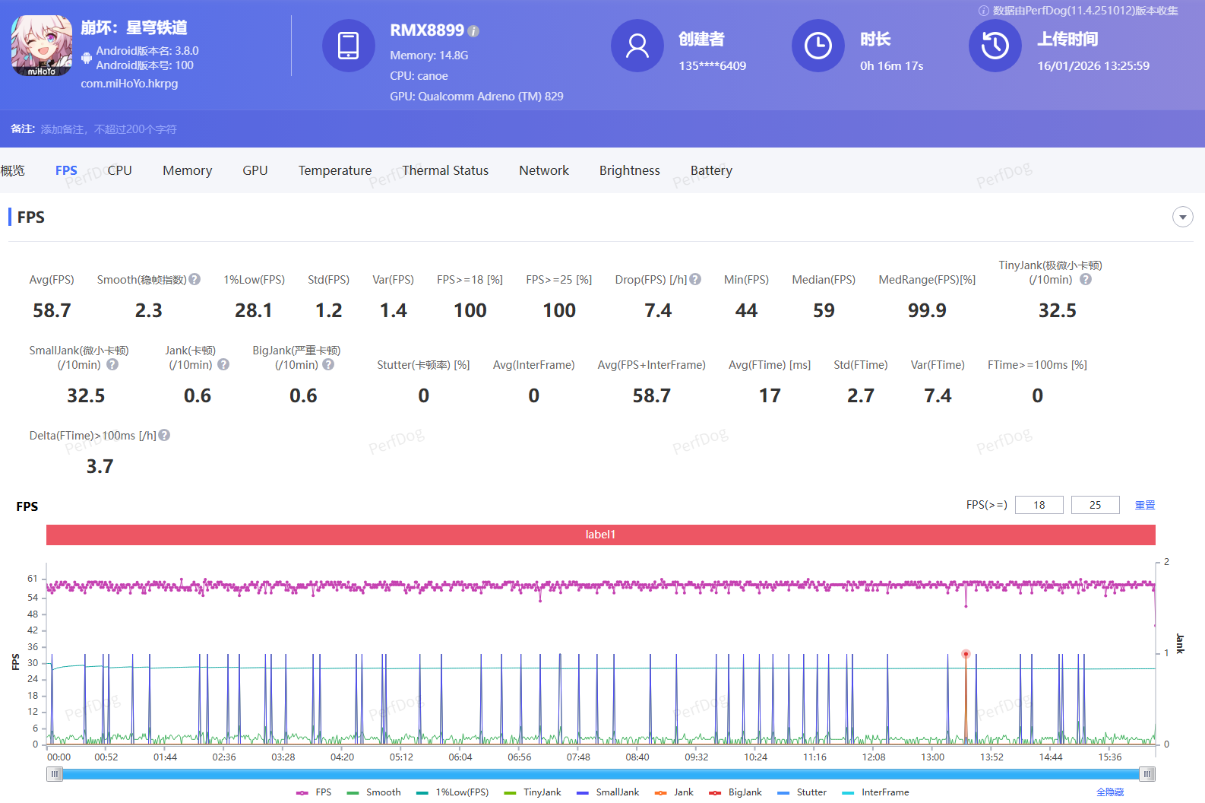Viewport: 1205px width, 803px height.
Task: Click the right handle of the time range bar
Action: coord(1148,774)
